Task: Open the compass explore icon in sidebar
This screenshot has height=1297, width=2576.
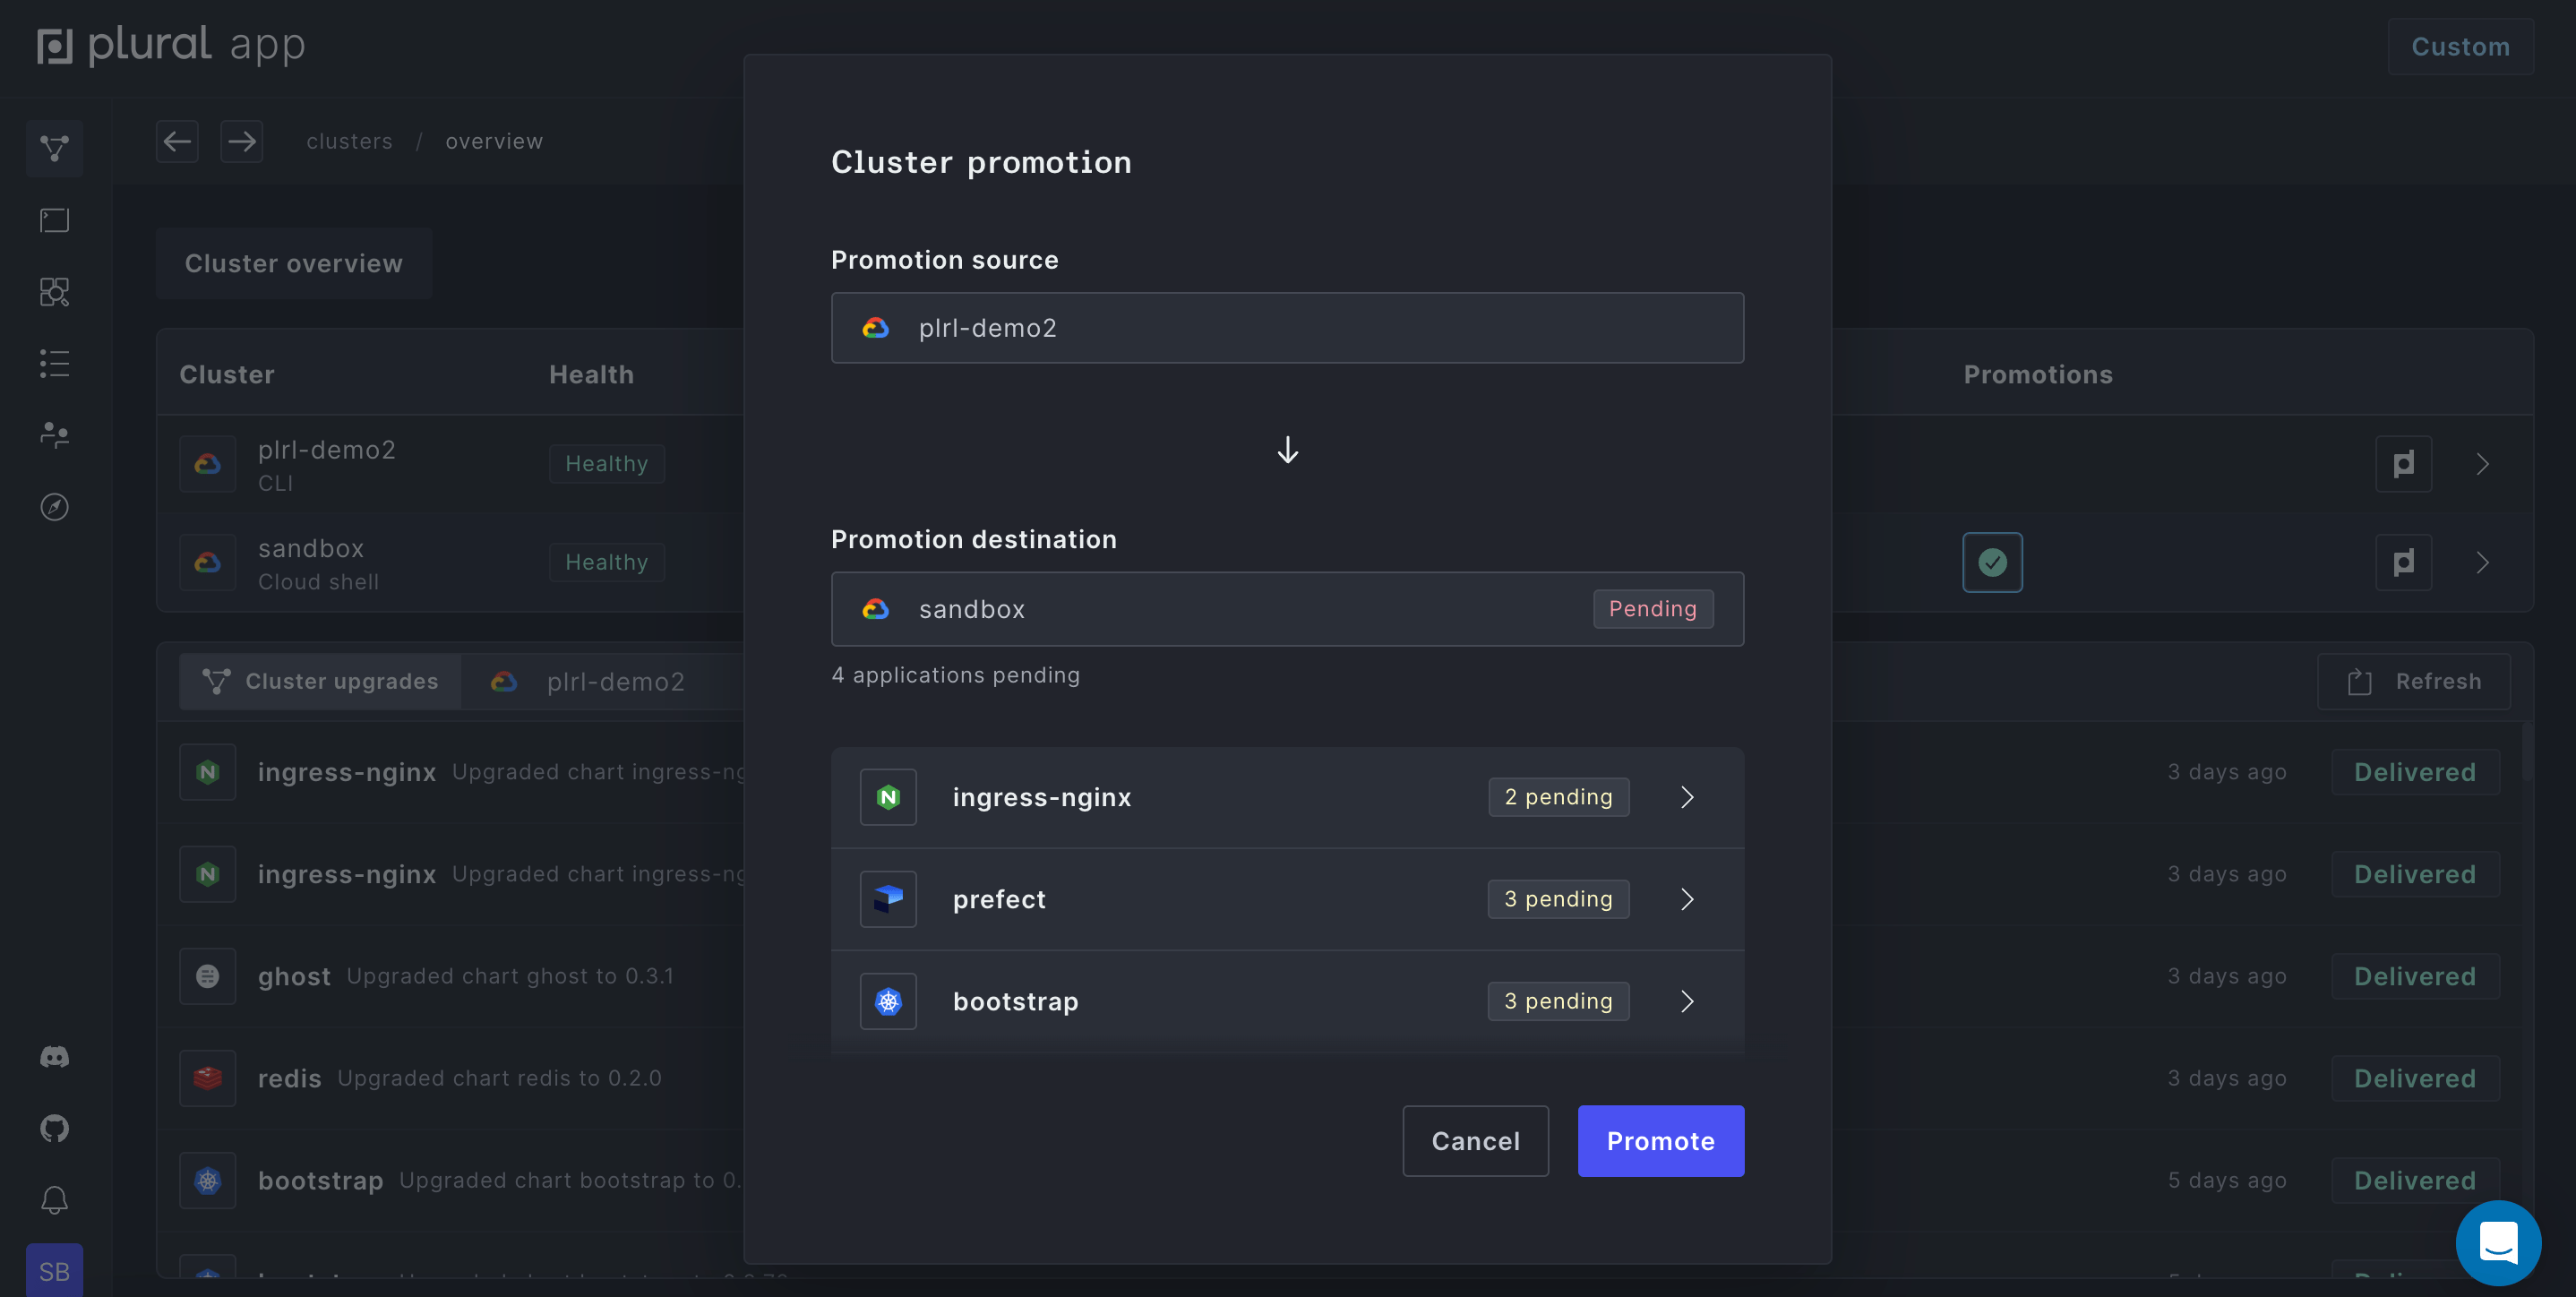Action: coord(54,507)
